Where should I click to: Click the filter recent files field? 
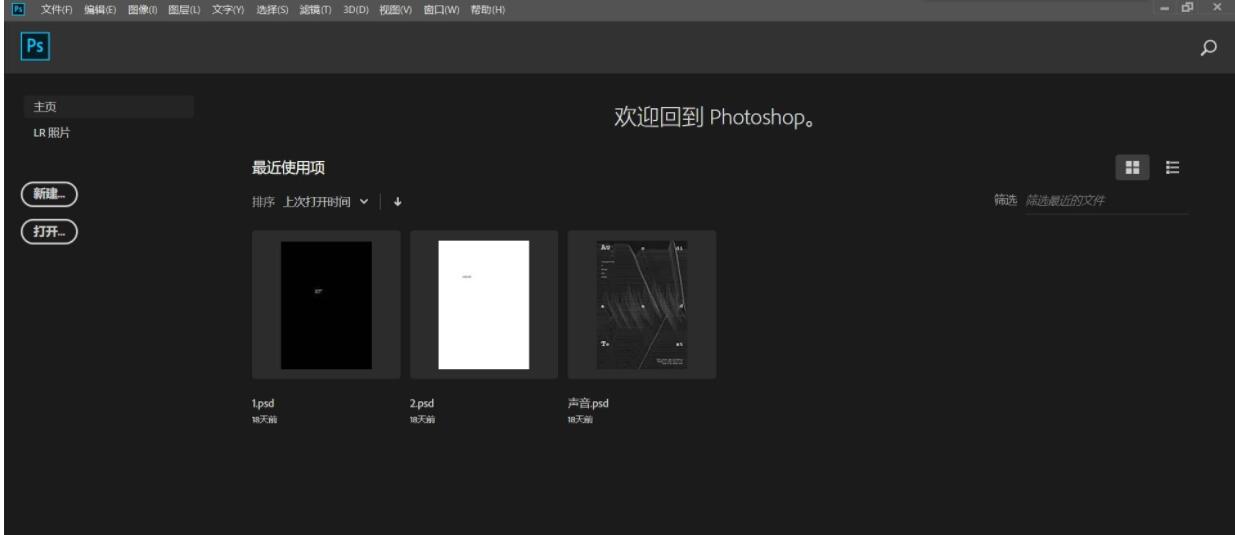coord(1106,201)
